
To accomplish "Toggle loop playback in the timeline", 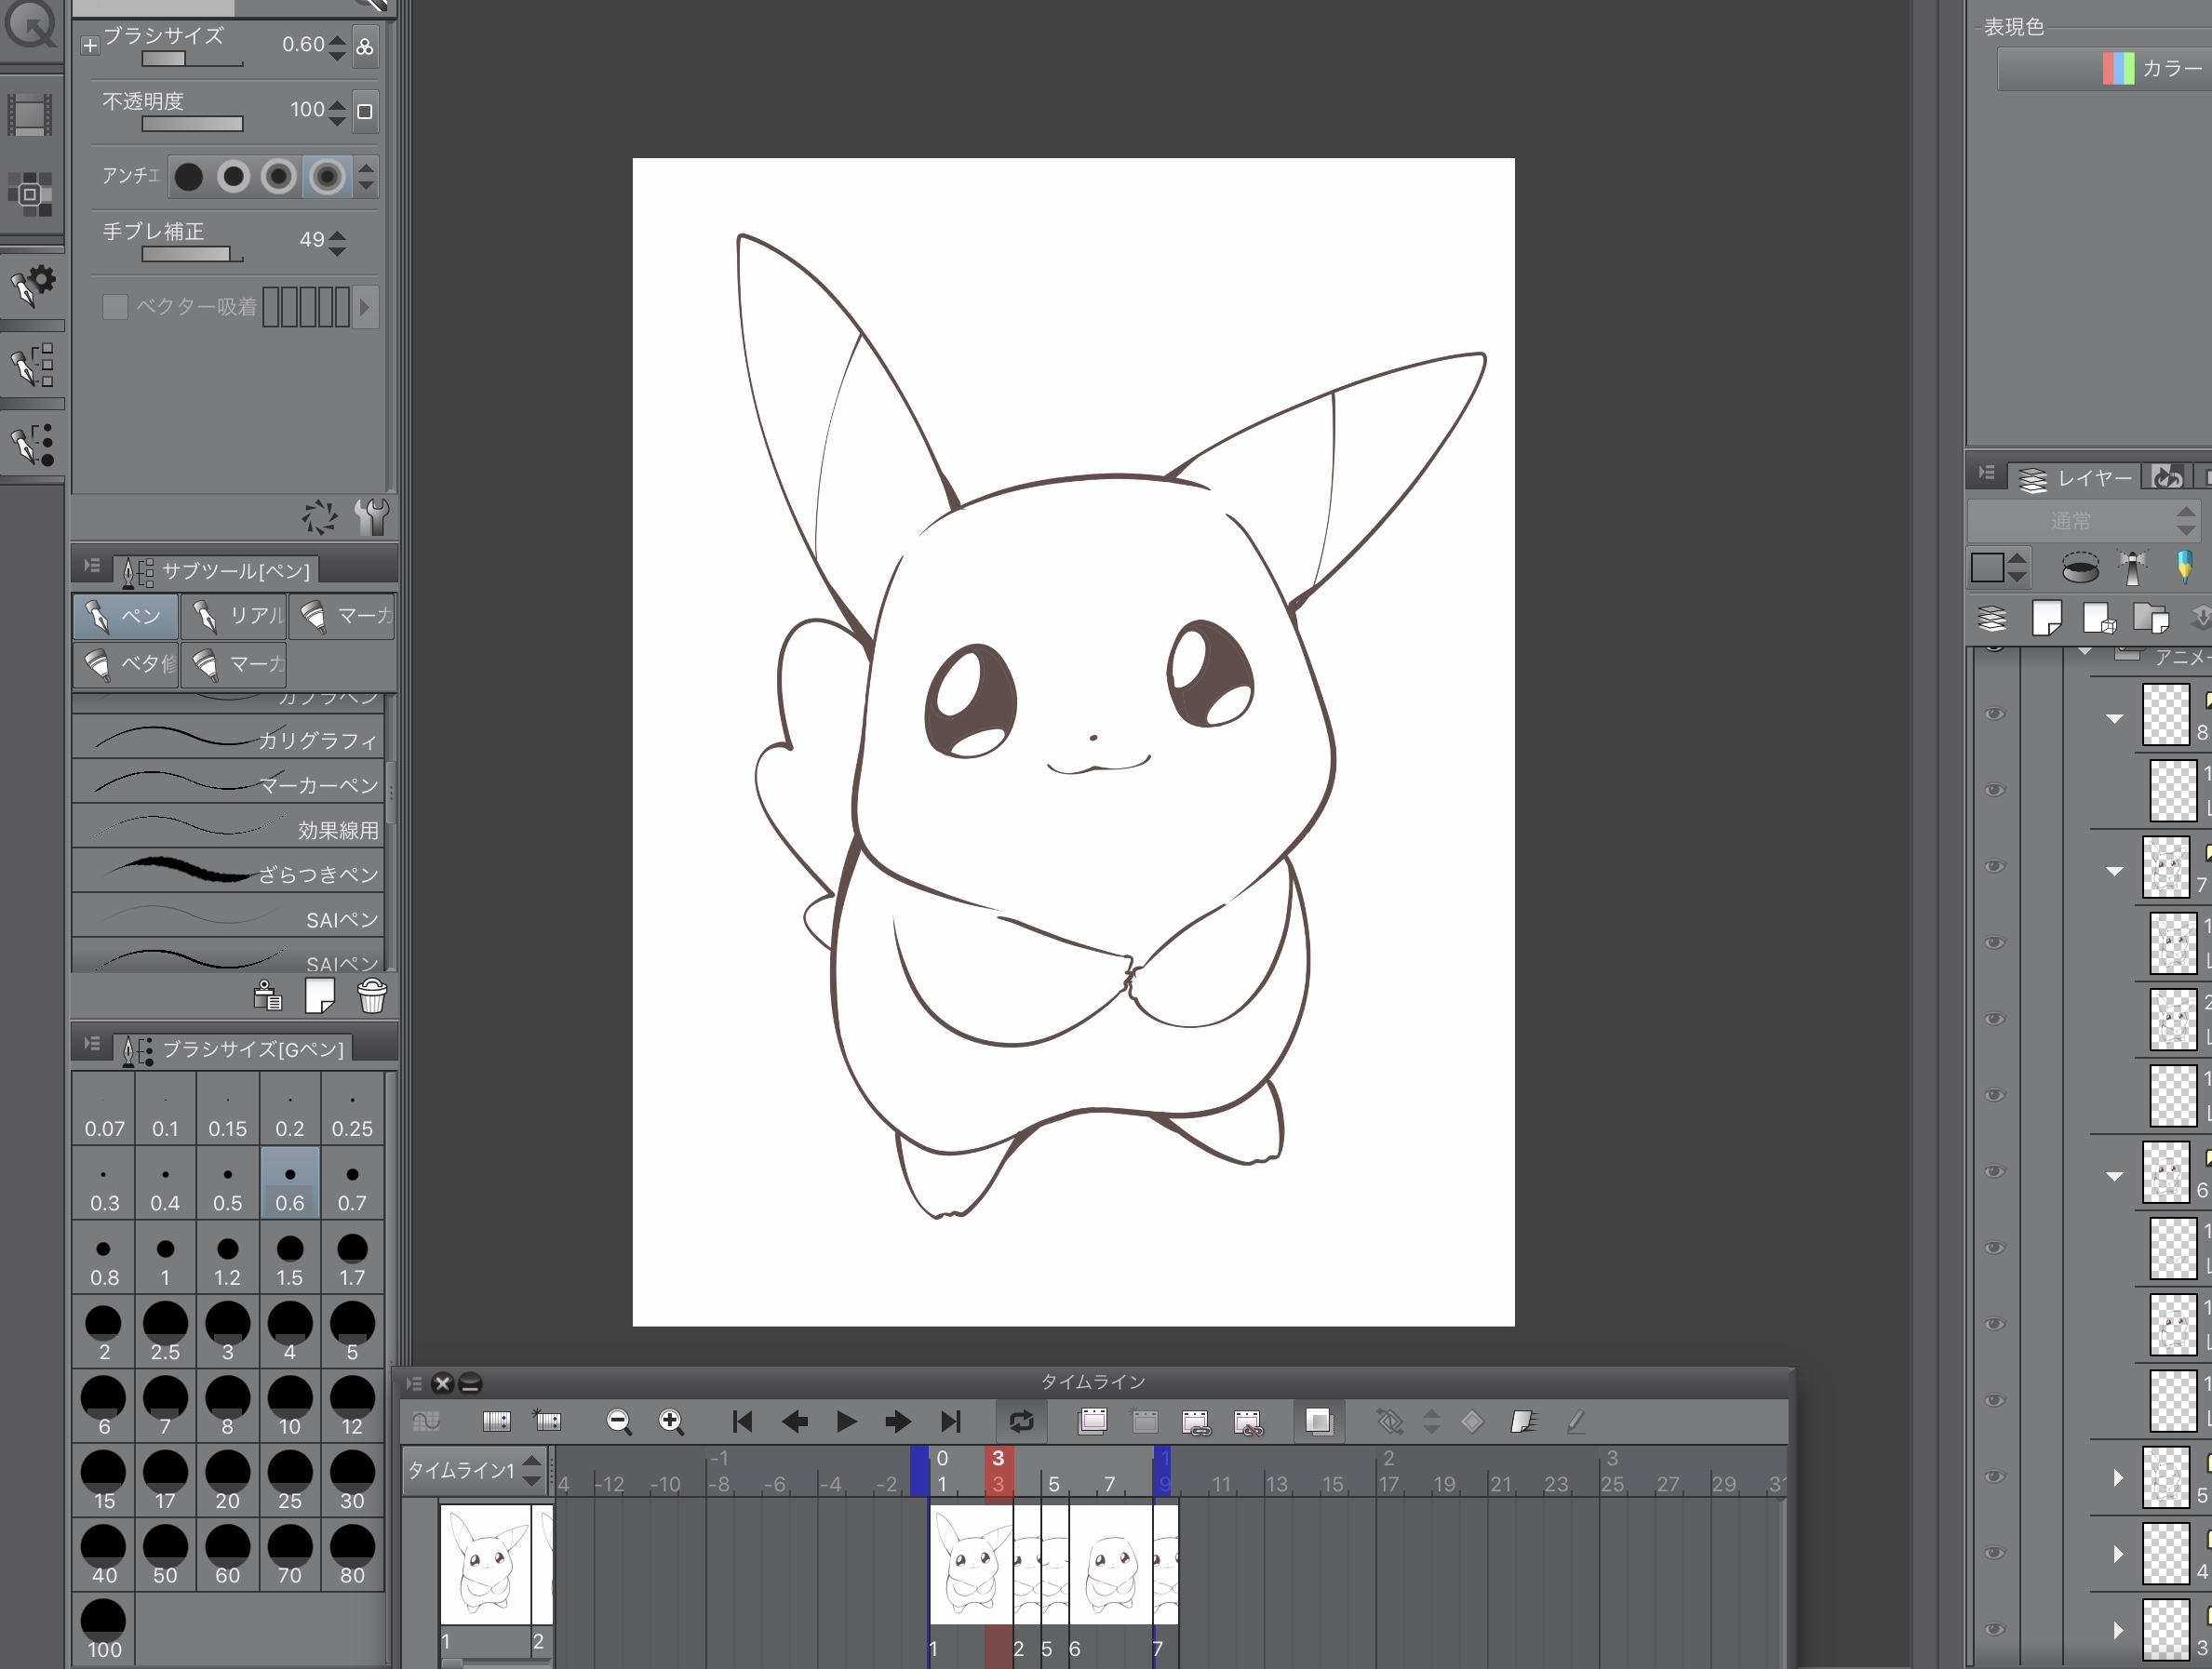I will 1021,1421.
